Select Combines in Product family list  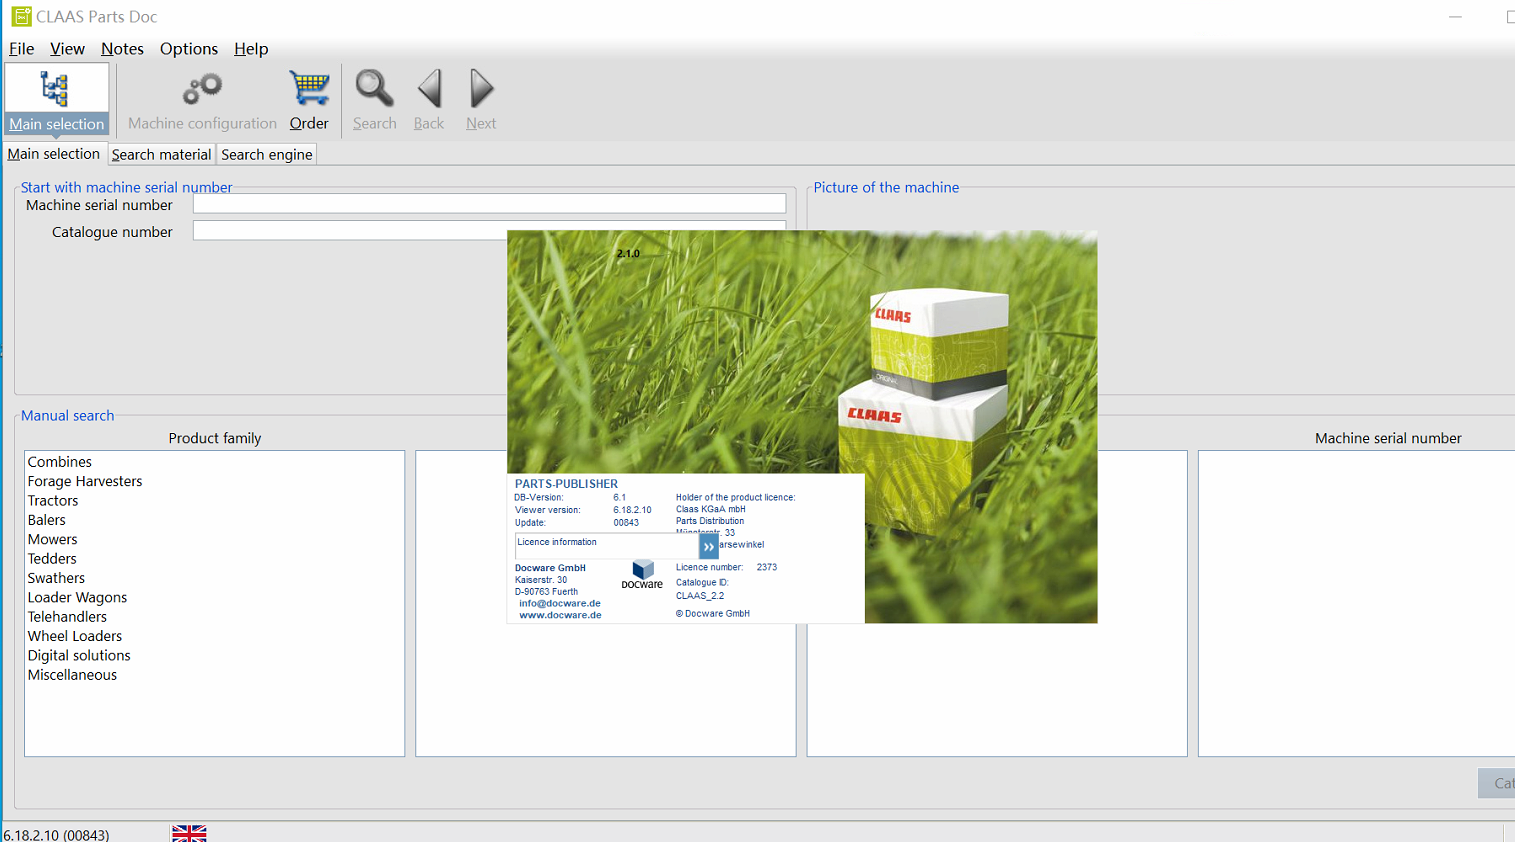[x=59, y=462]
